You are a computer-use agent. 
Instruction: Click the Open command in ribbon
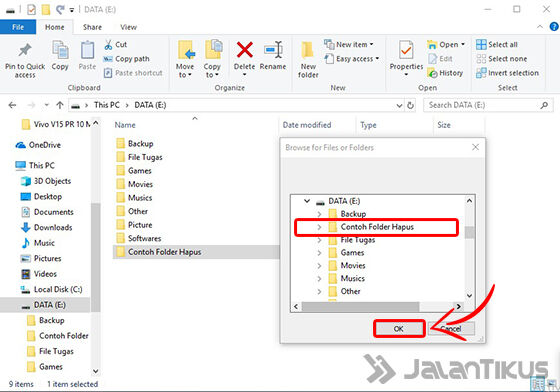[x=446, y=45]
